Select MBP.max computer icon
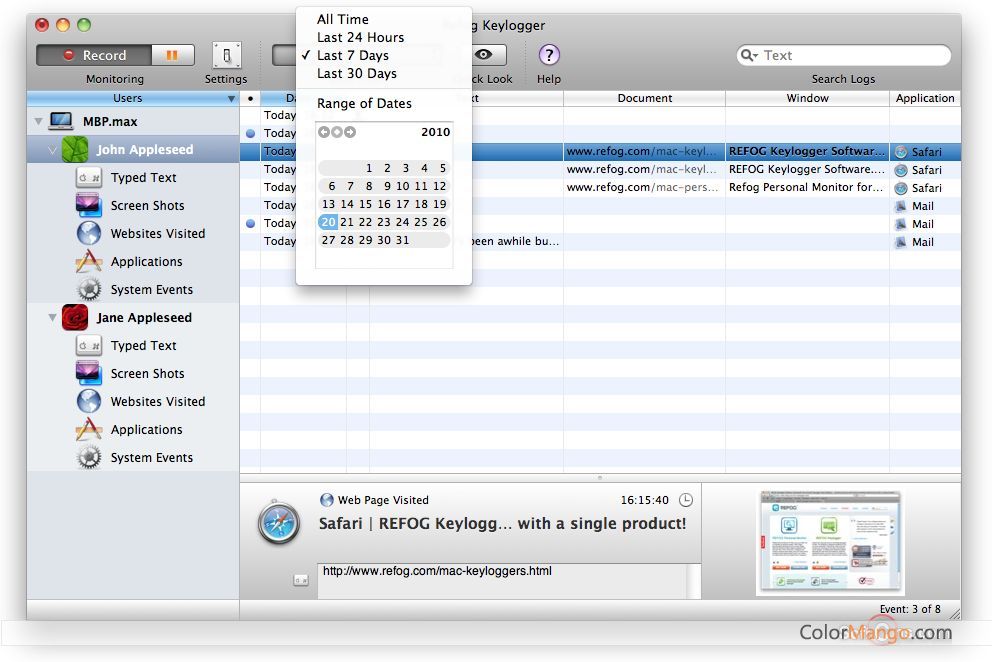 pyautogui.click(x=61, y=120)
